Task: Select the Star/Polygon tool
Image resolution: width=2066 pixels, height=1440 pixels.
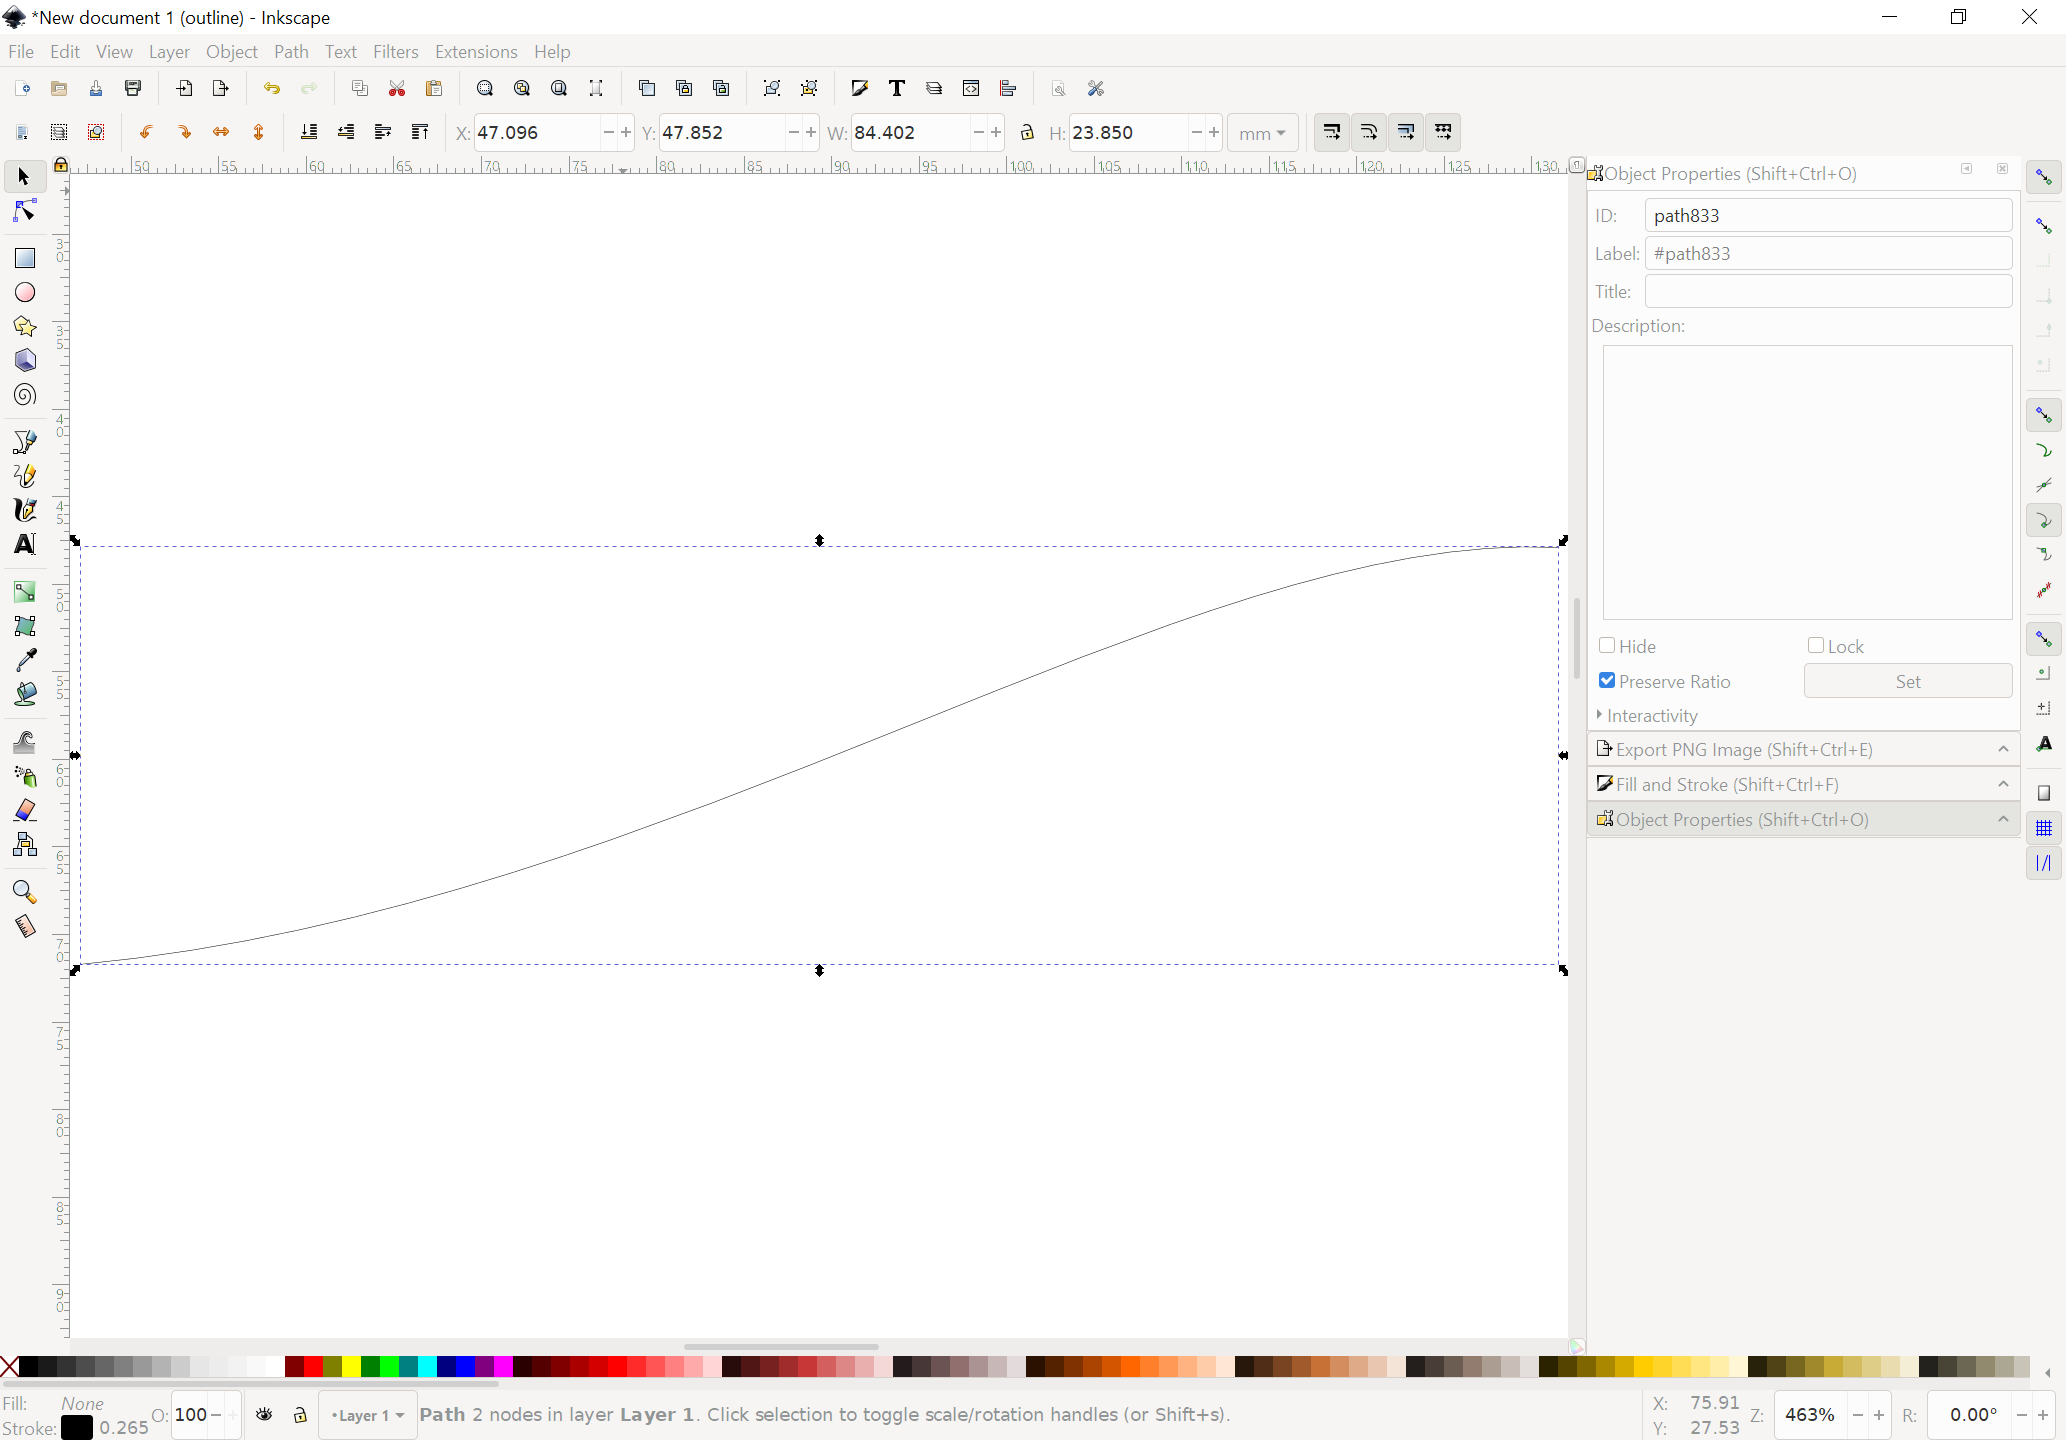Action: [x=25, y=326]
